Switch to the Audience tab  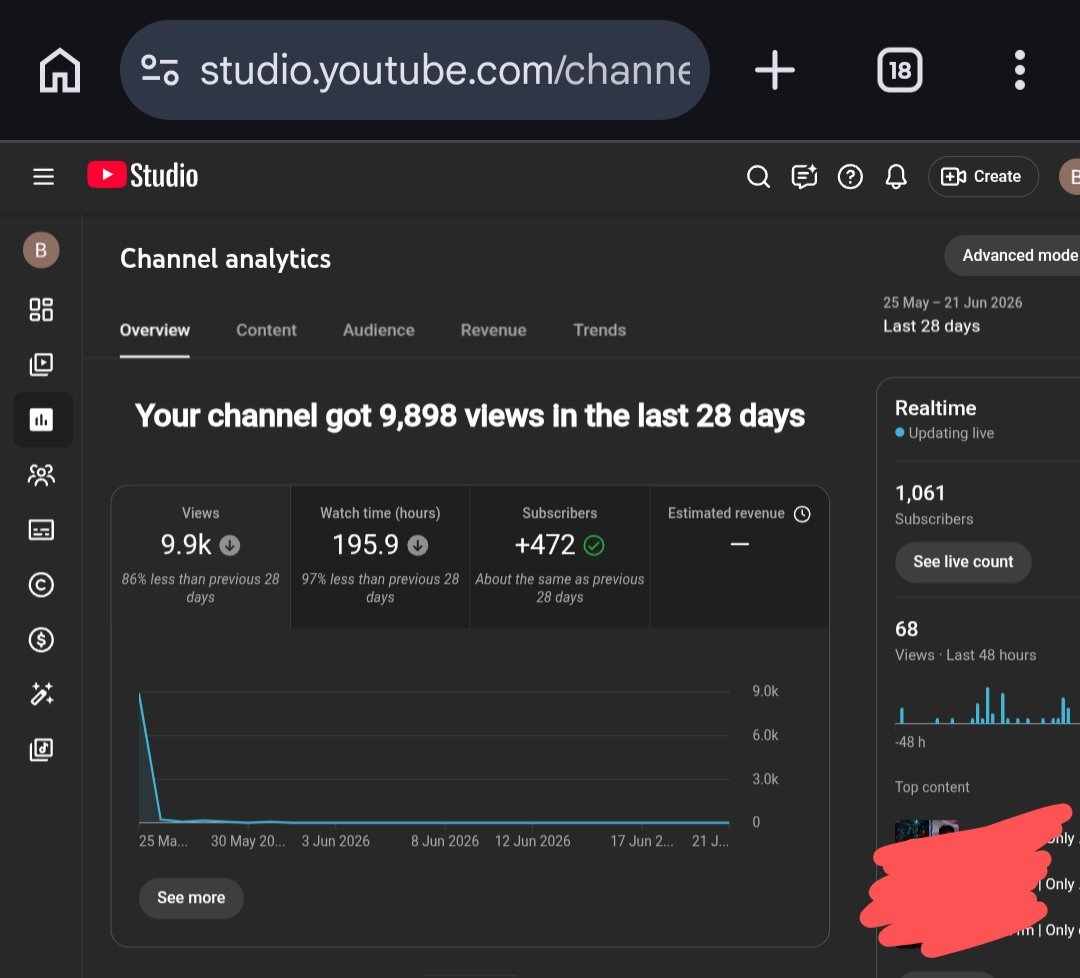(378, 330)
